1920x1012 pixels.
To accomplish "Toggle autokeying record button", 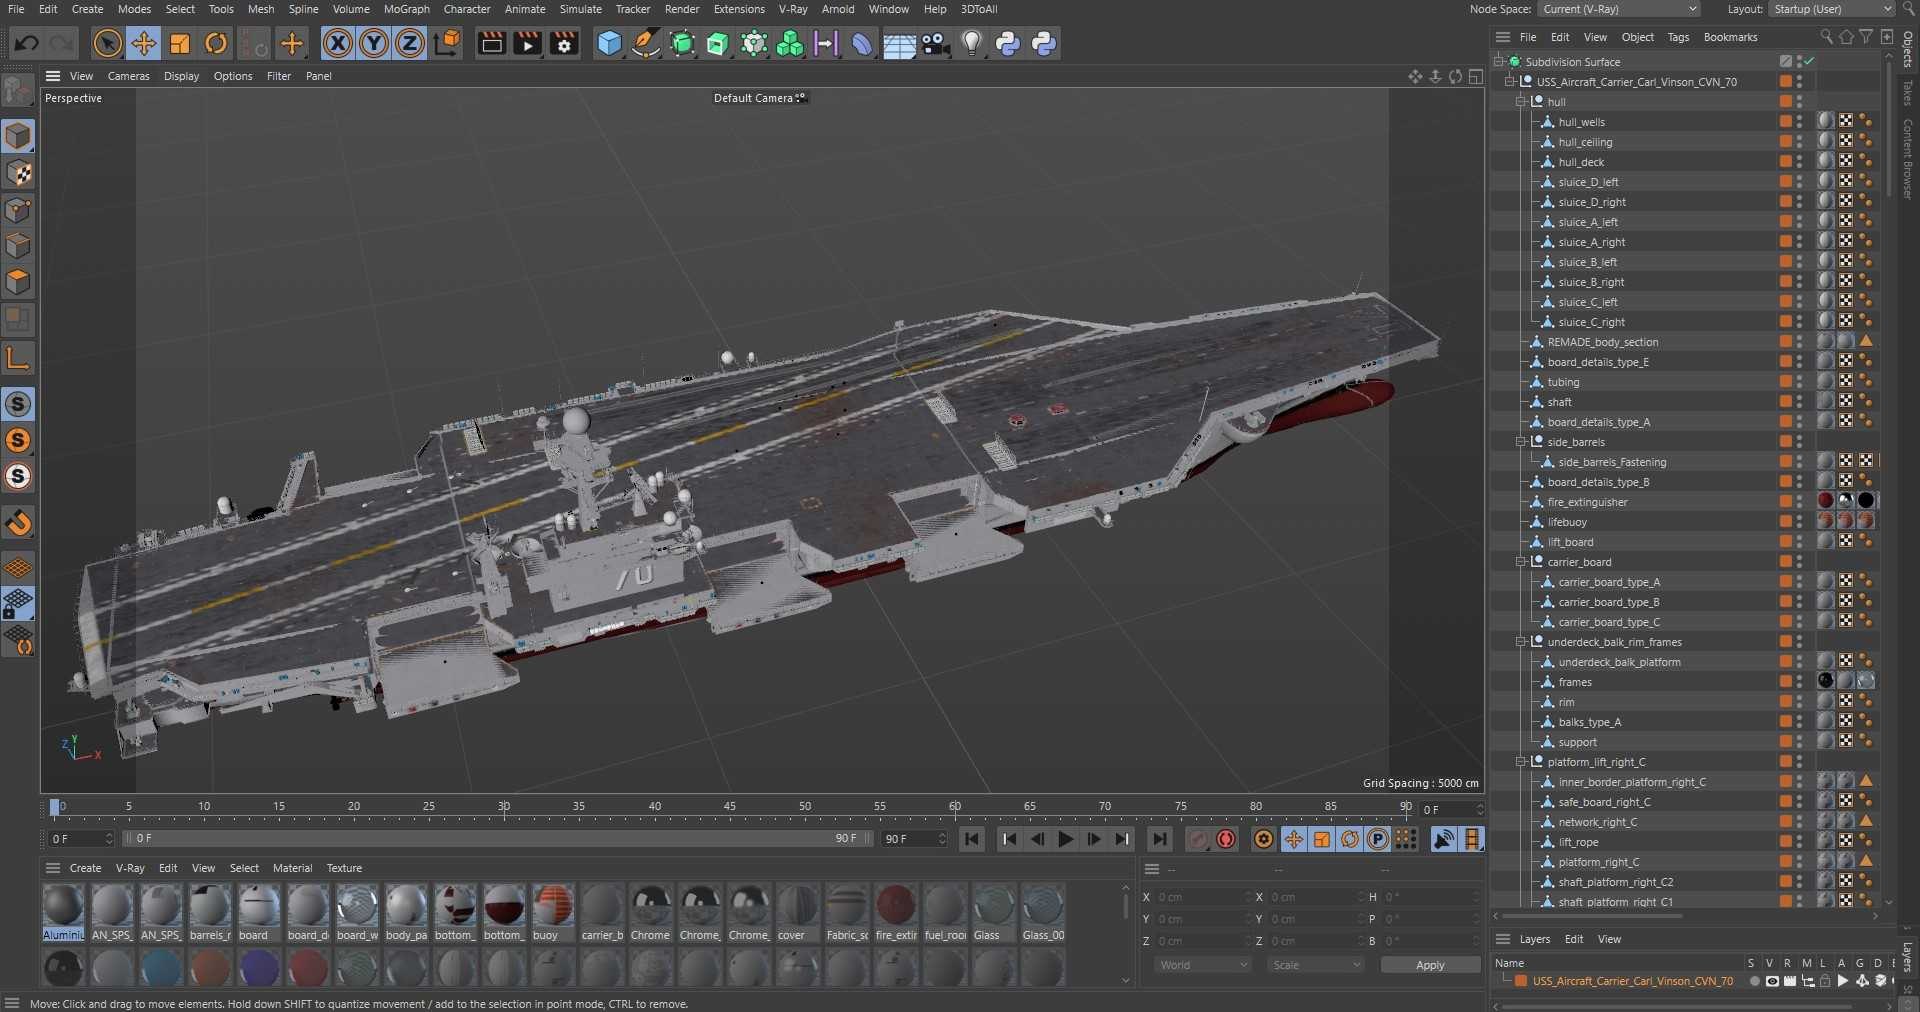I will tap(1226, 839).
